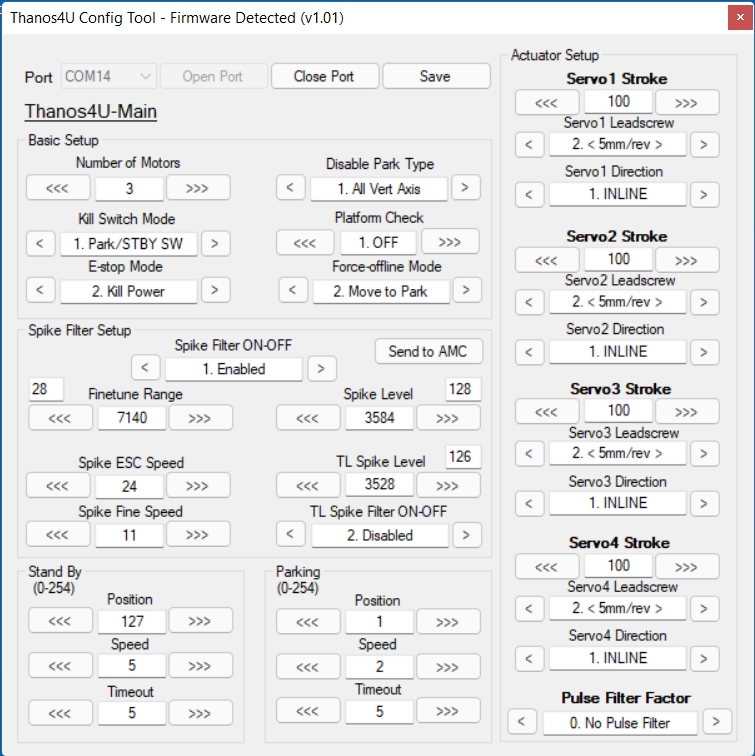Increase Spike Fine Speed with >>>
Viewport: 755px width, 756px height.
point(198,534)
